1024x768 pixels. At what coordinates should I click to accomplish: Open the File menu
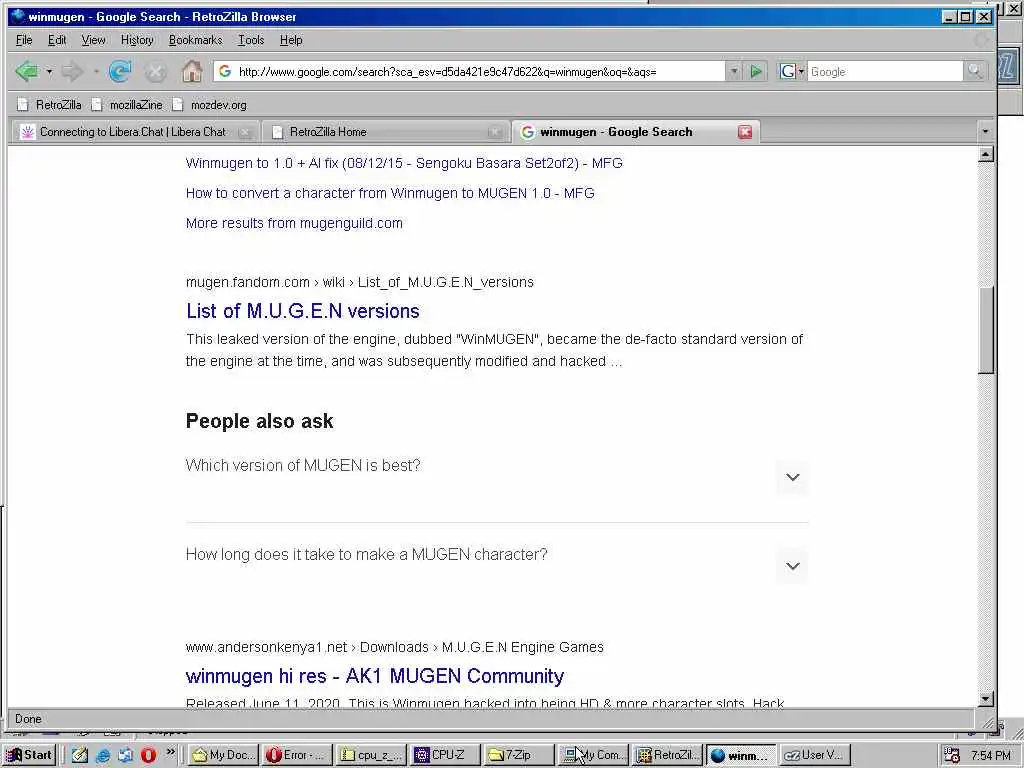point(24,40)
